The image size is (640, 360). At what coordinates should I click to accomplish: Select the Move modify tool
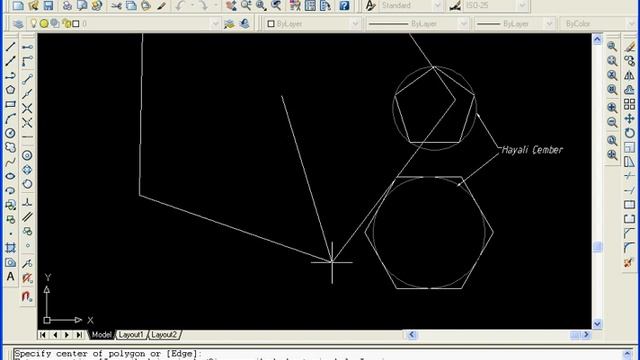(x=629, y=119)
